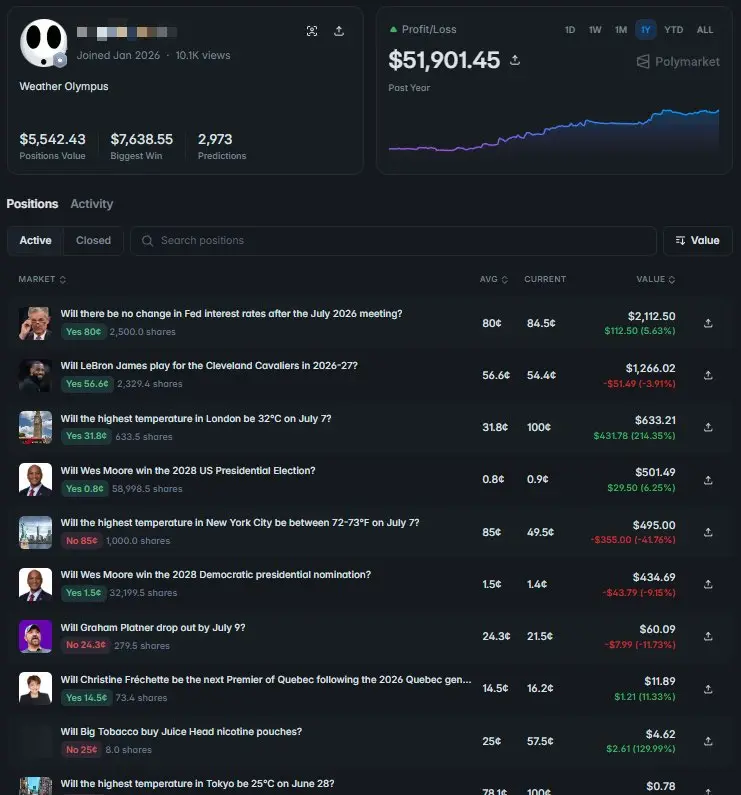Click the No 25¢ badge
Viewport: 741px width, 795px height.
point(81,750)
